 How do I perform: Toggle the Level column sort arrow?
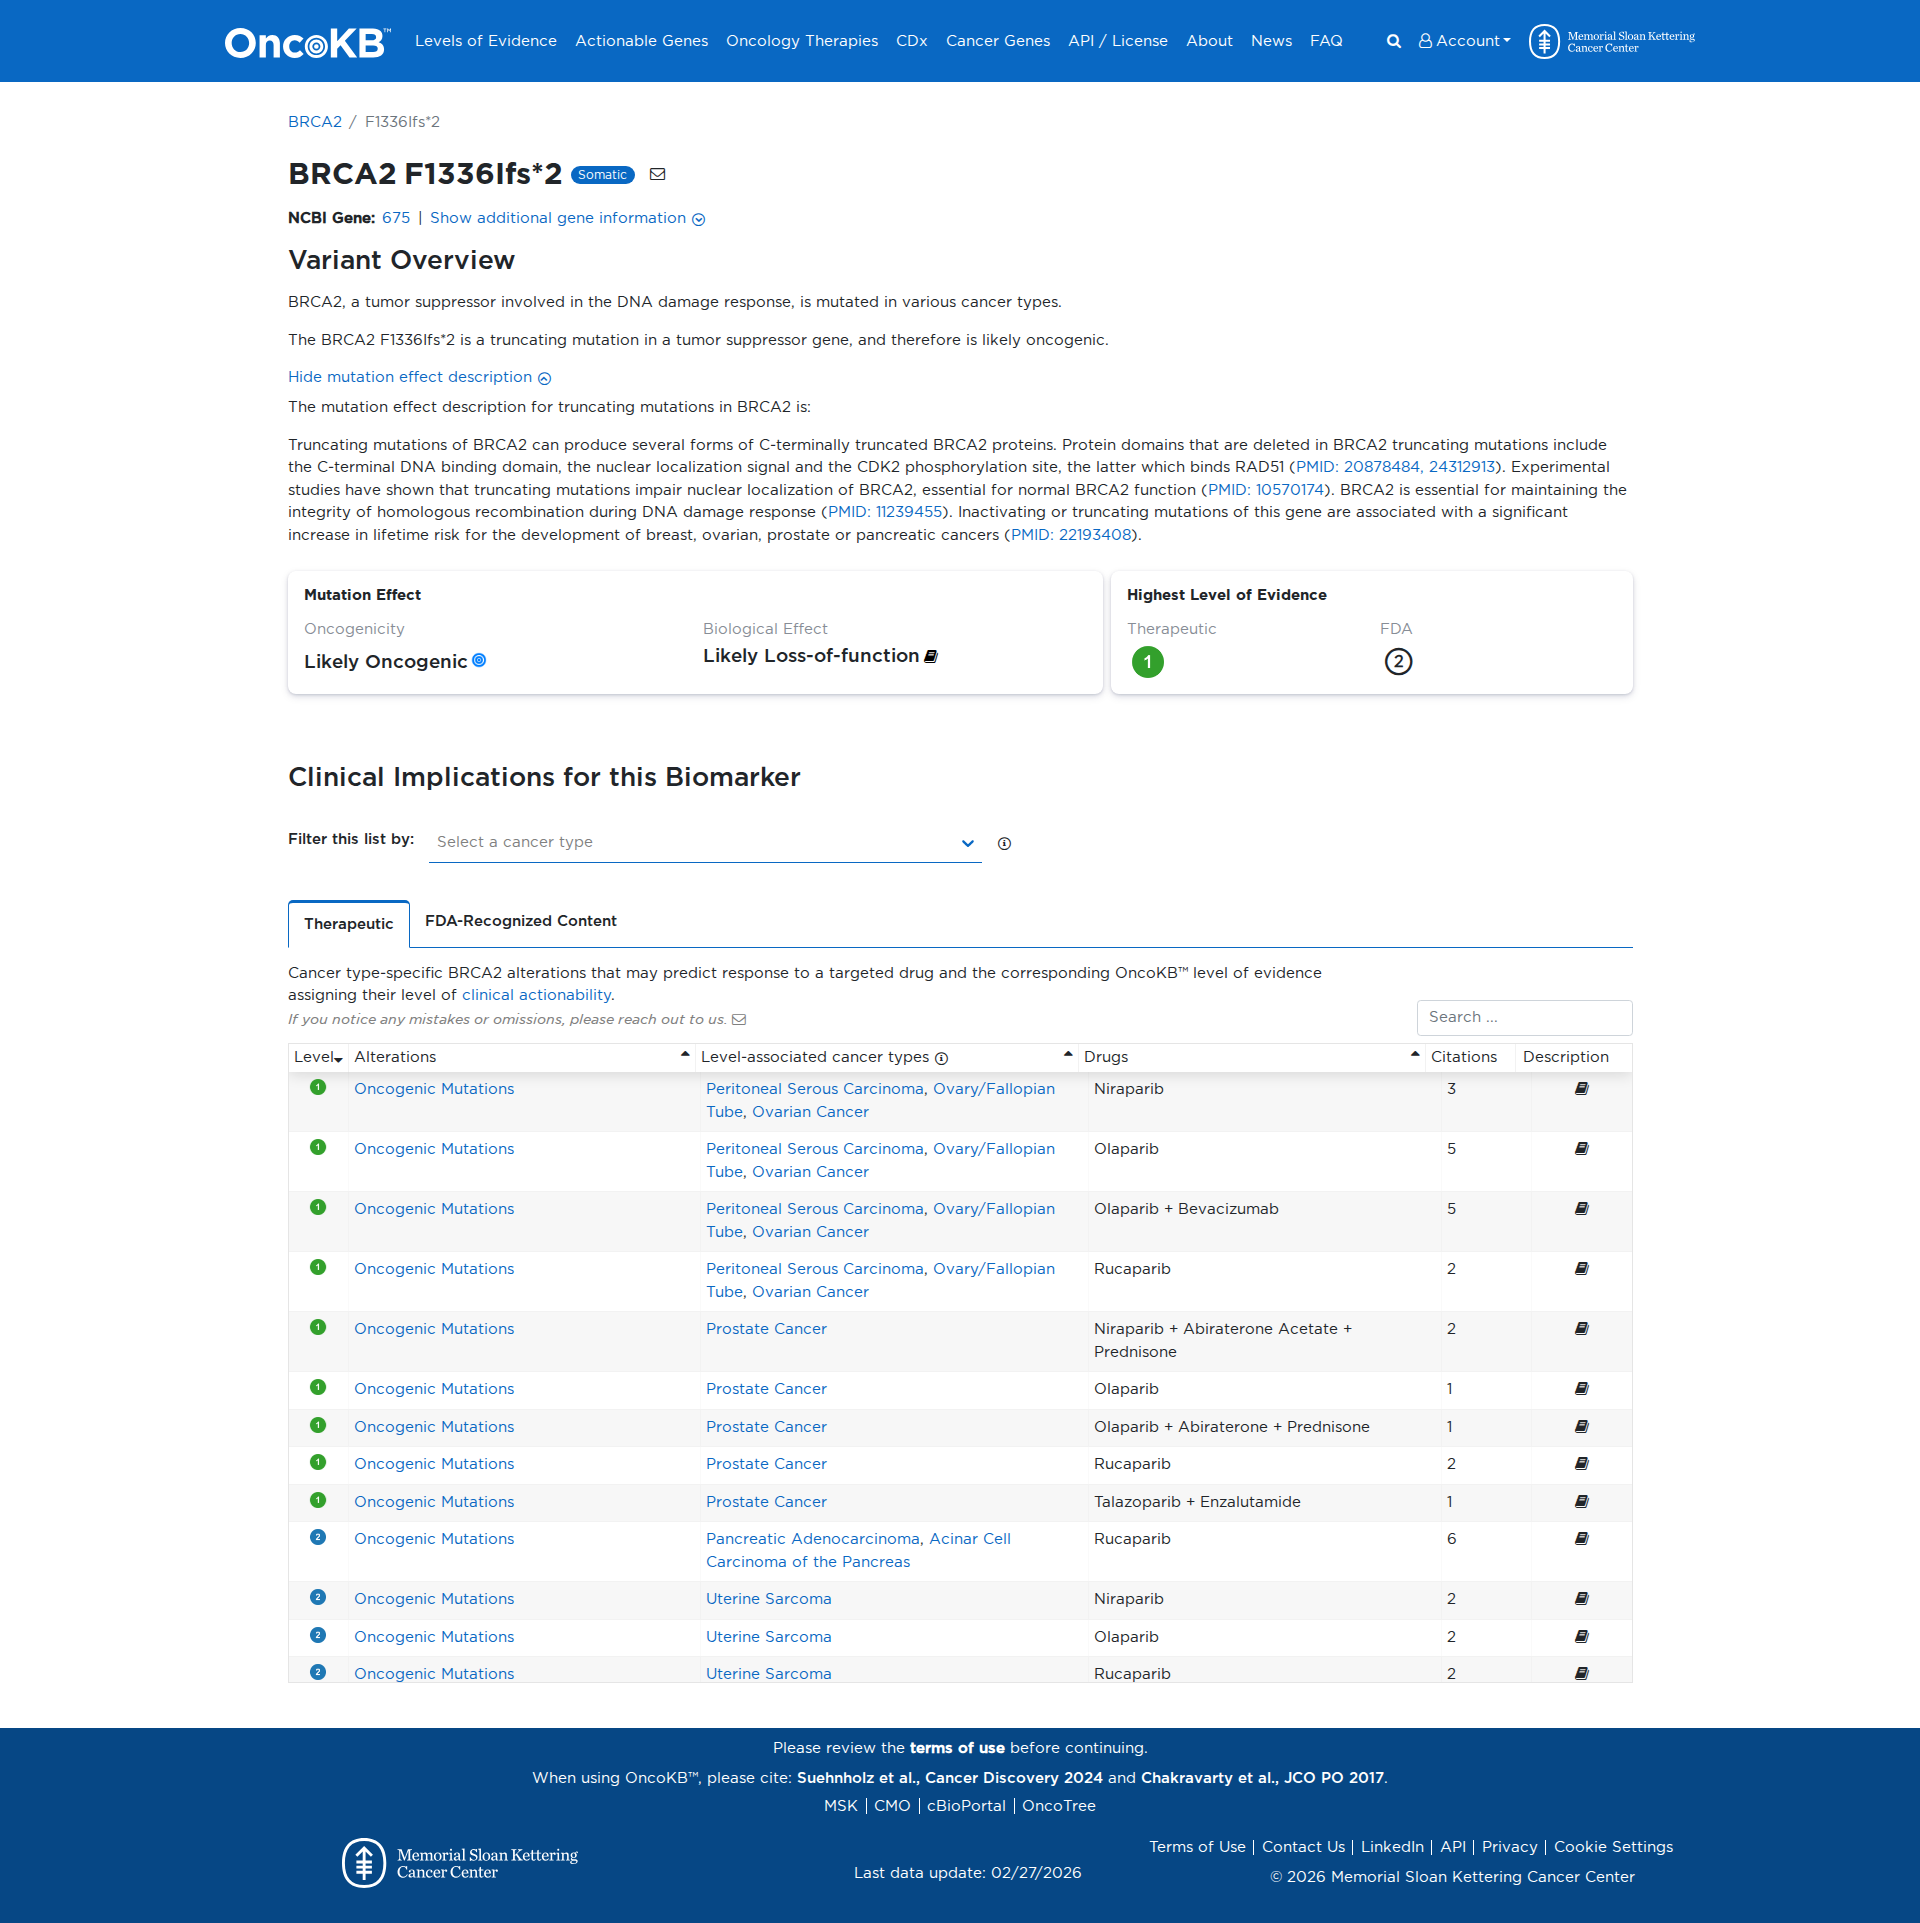click(338, 1058)
